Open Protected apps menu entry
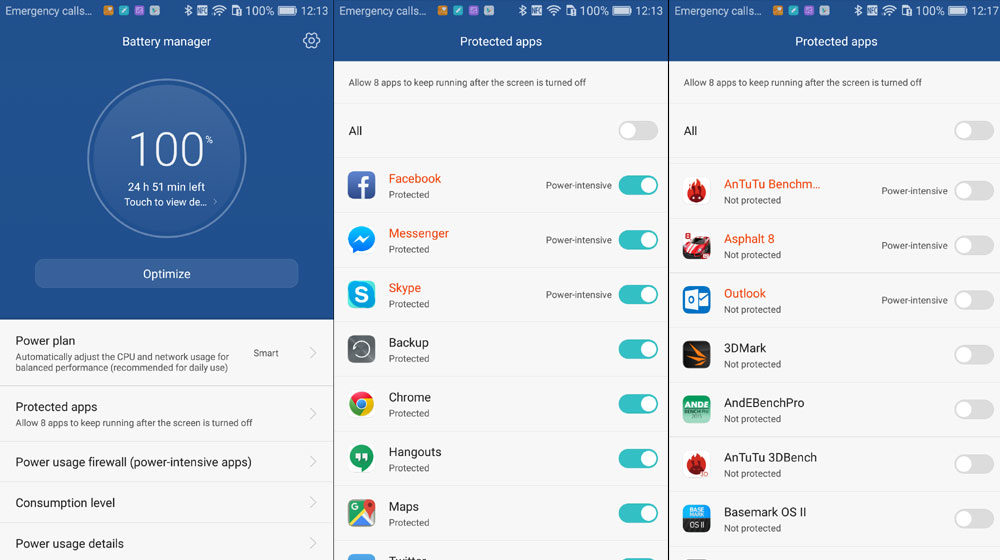Image resolution: width=1000 pixels, height=560 pixels. click(x=166, y=414)
